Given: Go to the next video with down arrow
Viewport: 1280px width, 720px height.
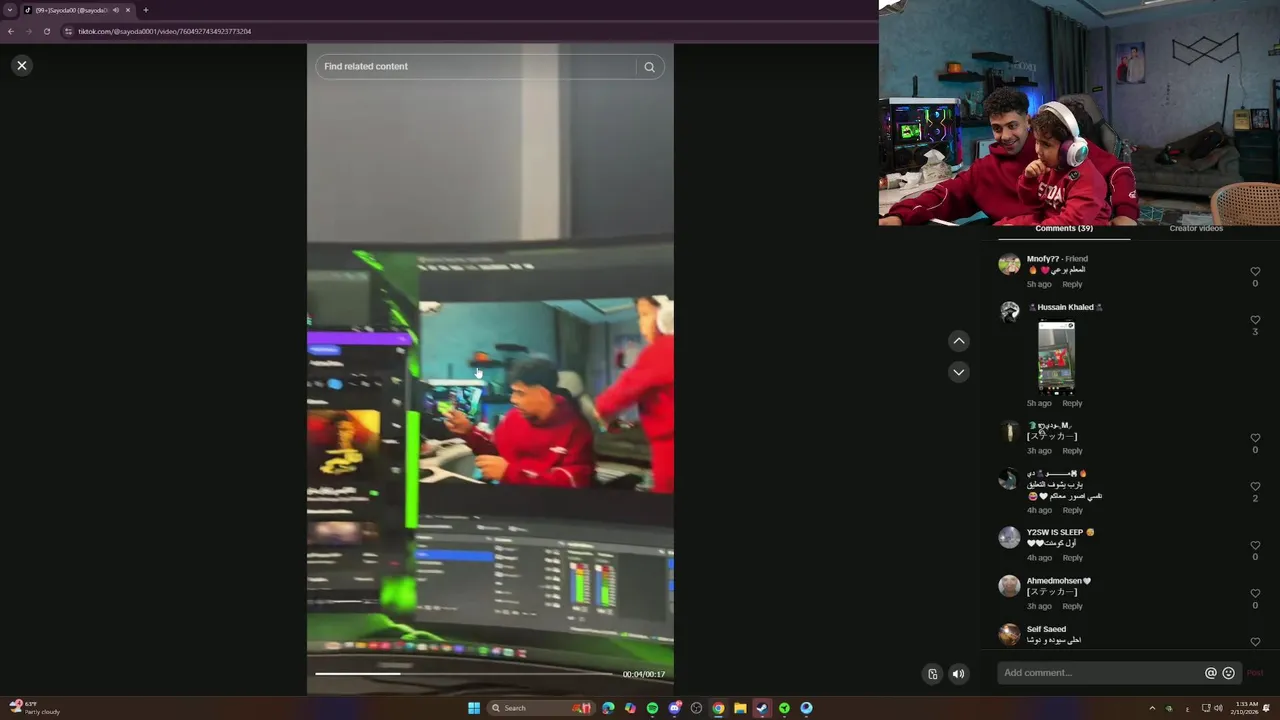Looking at the screenshot, I should point(958,372).
